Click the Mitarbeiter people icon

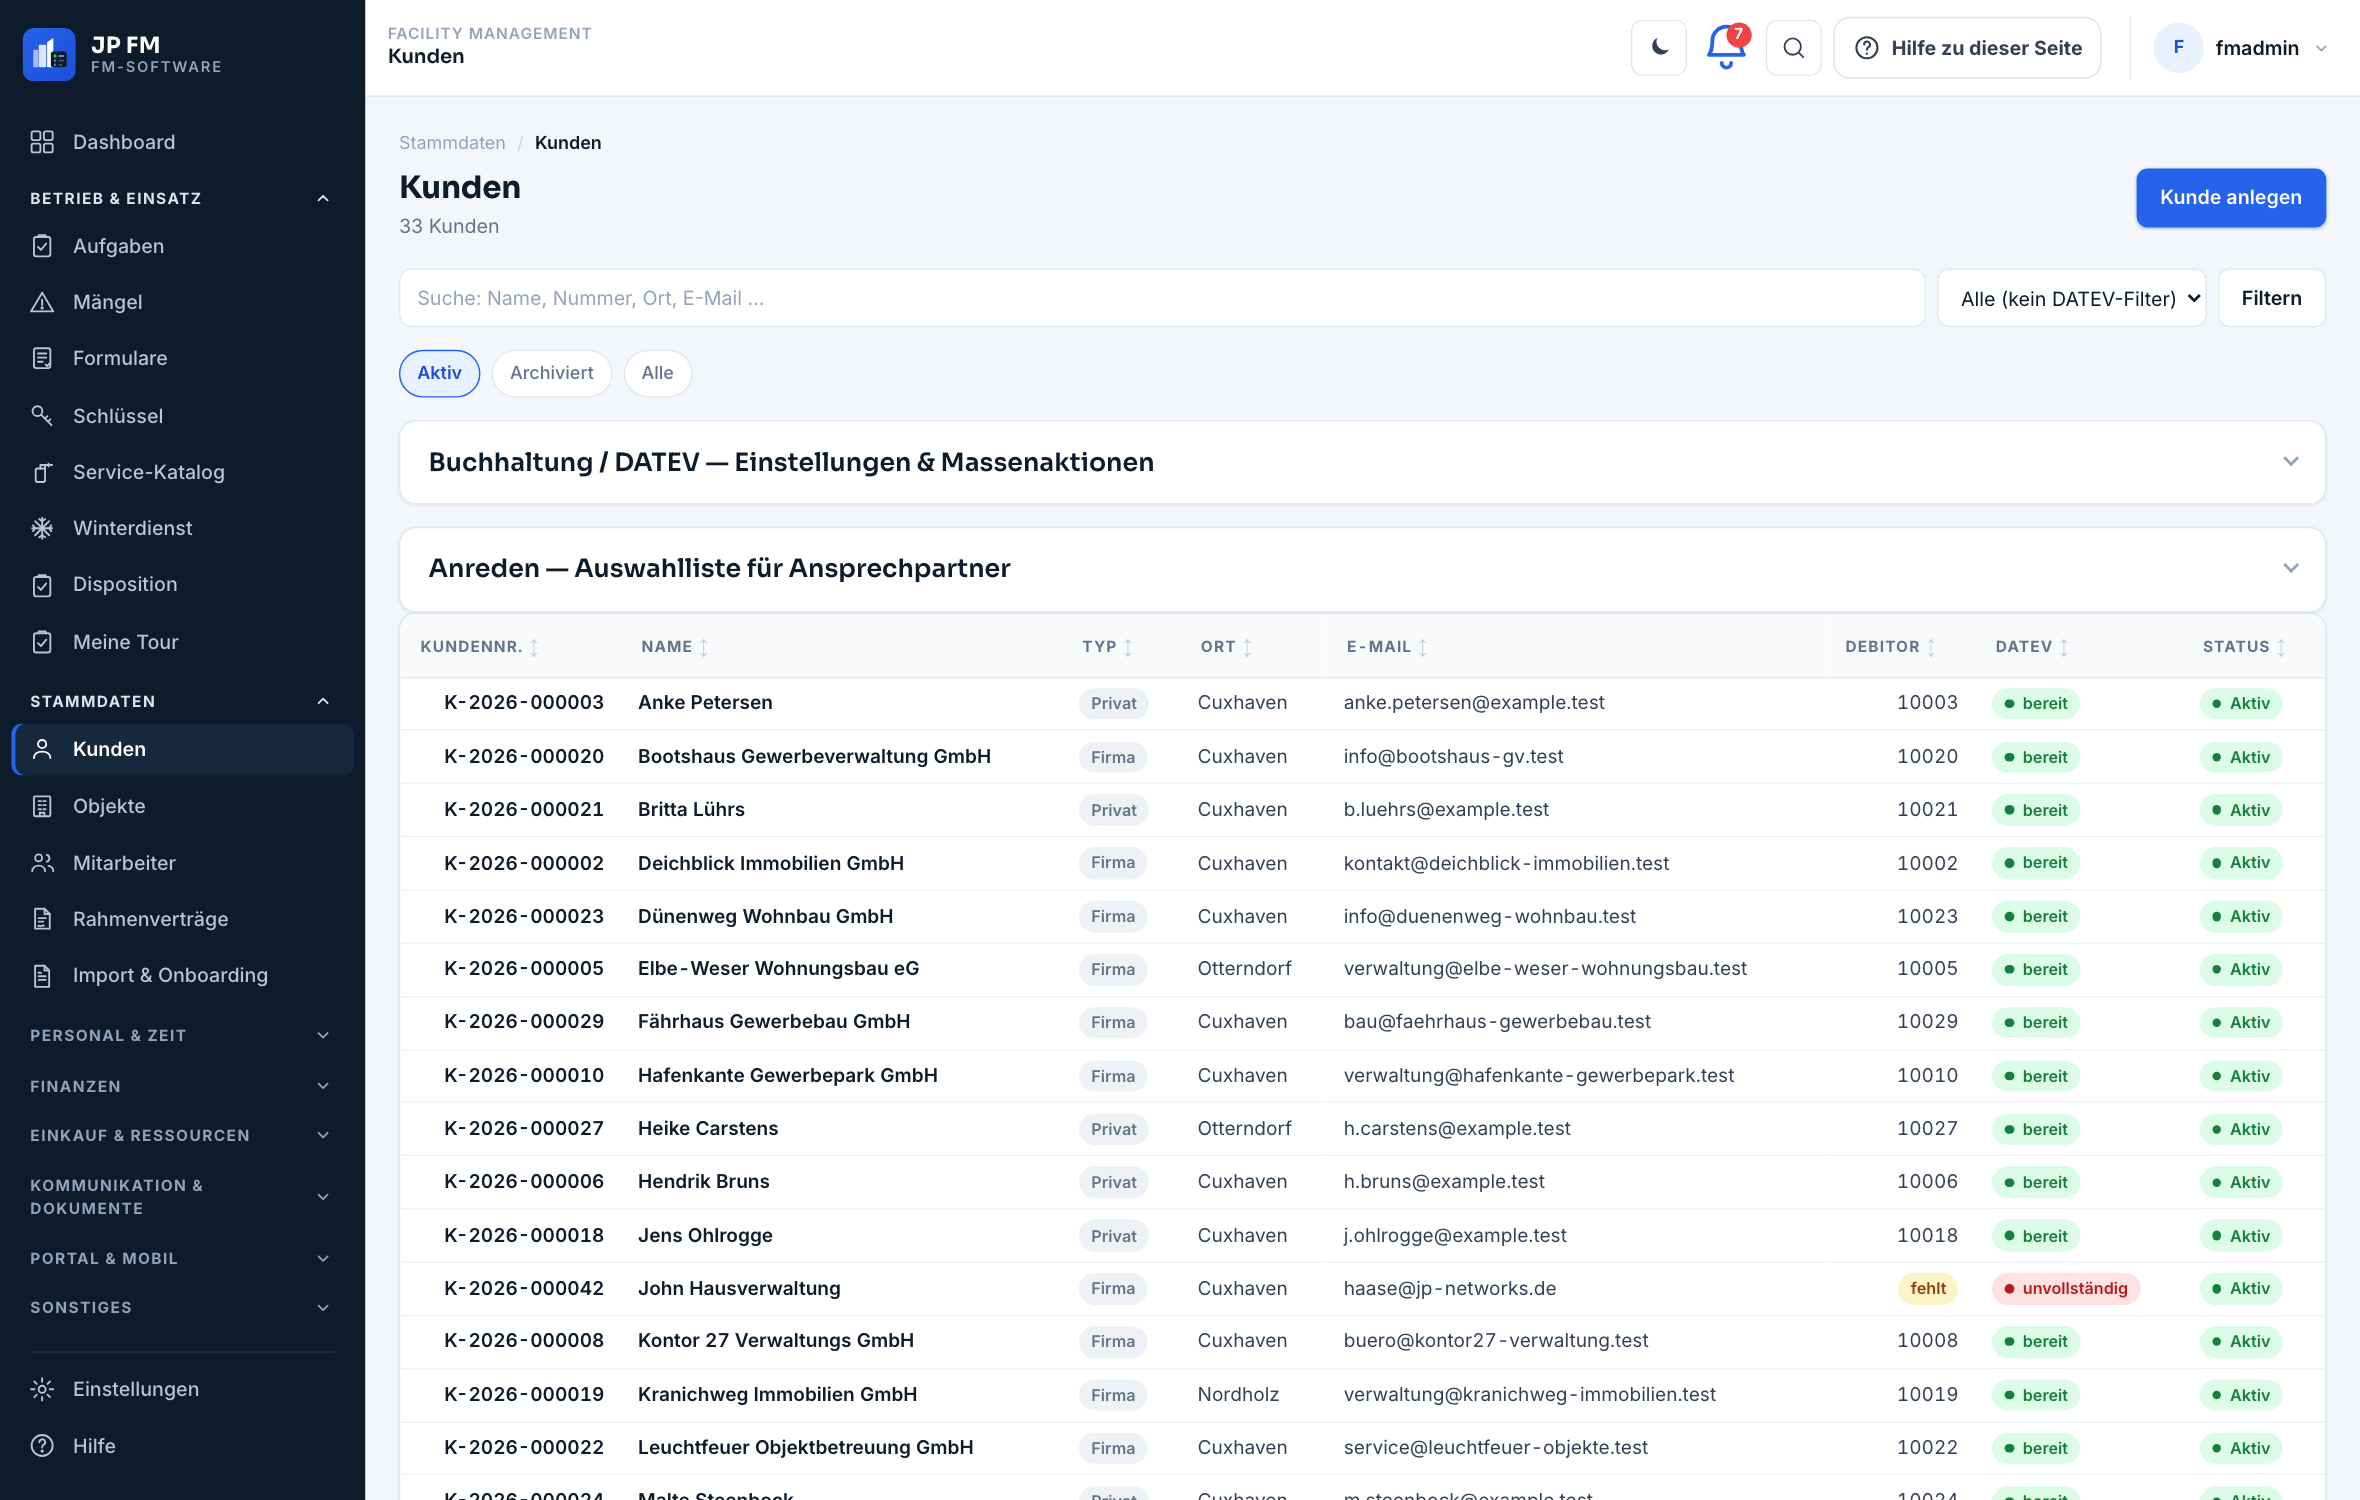pyautogui.click(x=42, y=863)
